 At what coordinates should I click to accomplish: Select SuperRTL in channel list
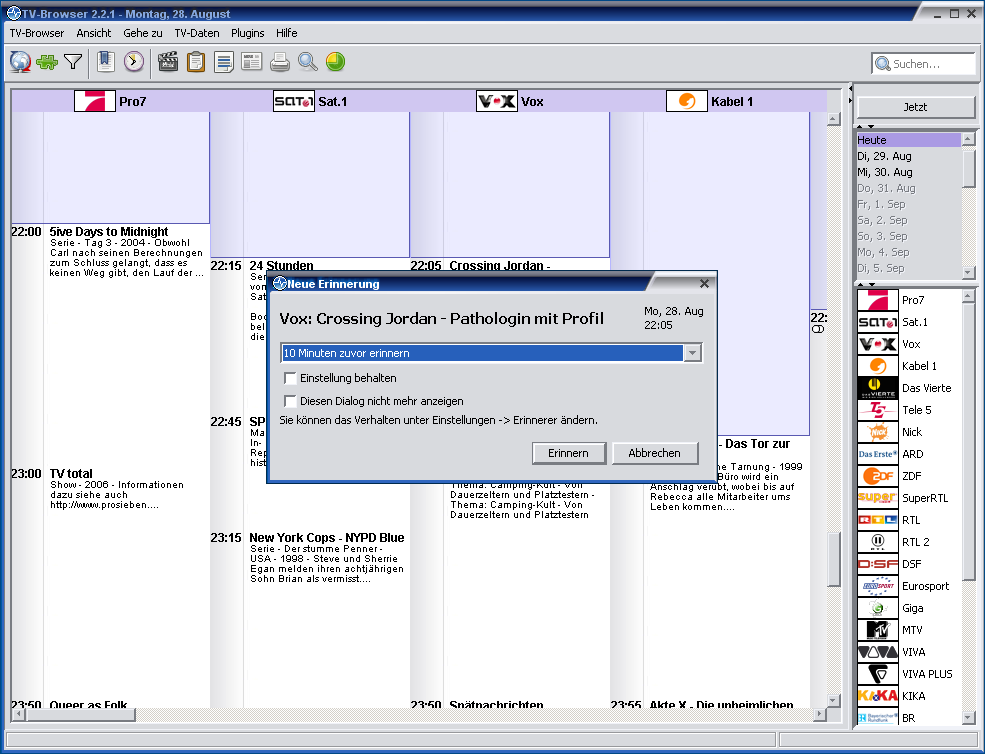pos(909,498)
